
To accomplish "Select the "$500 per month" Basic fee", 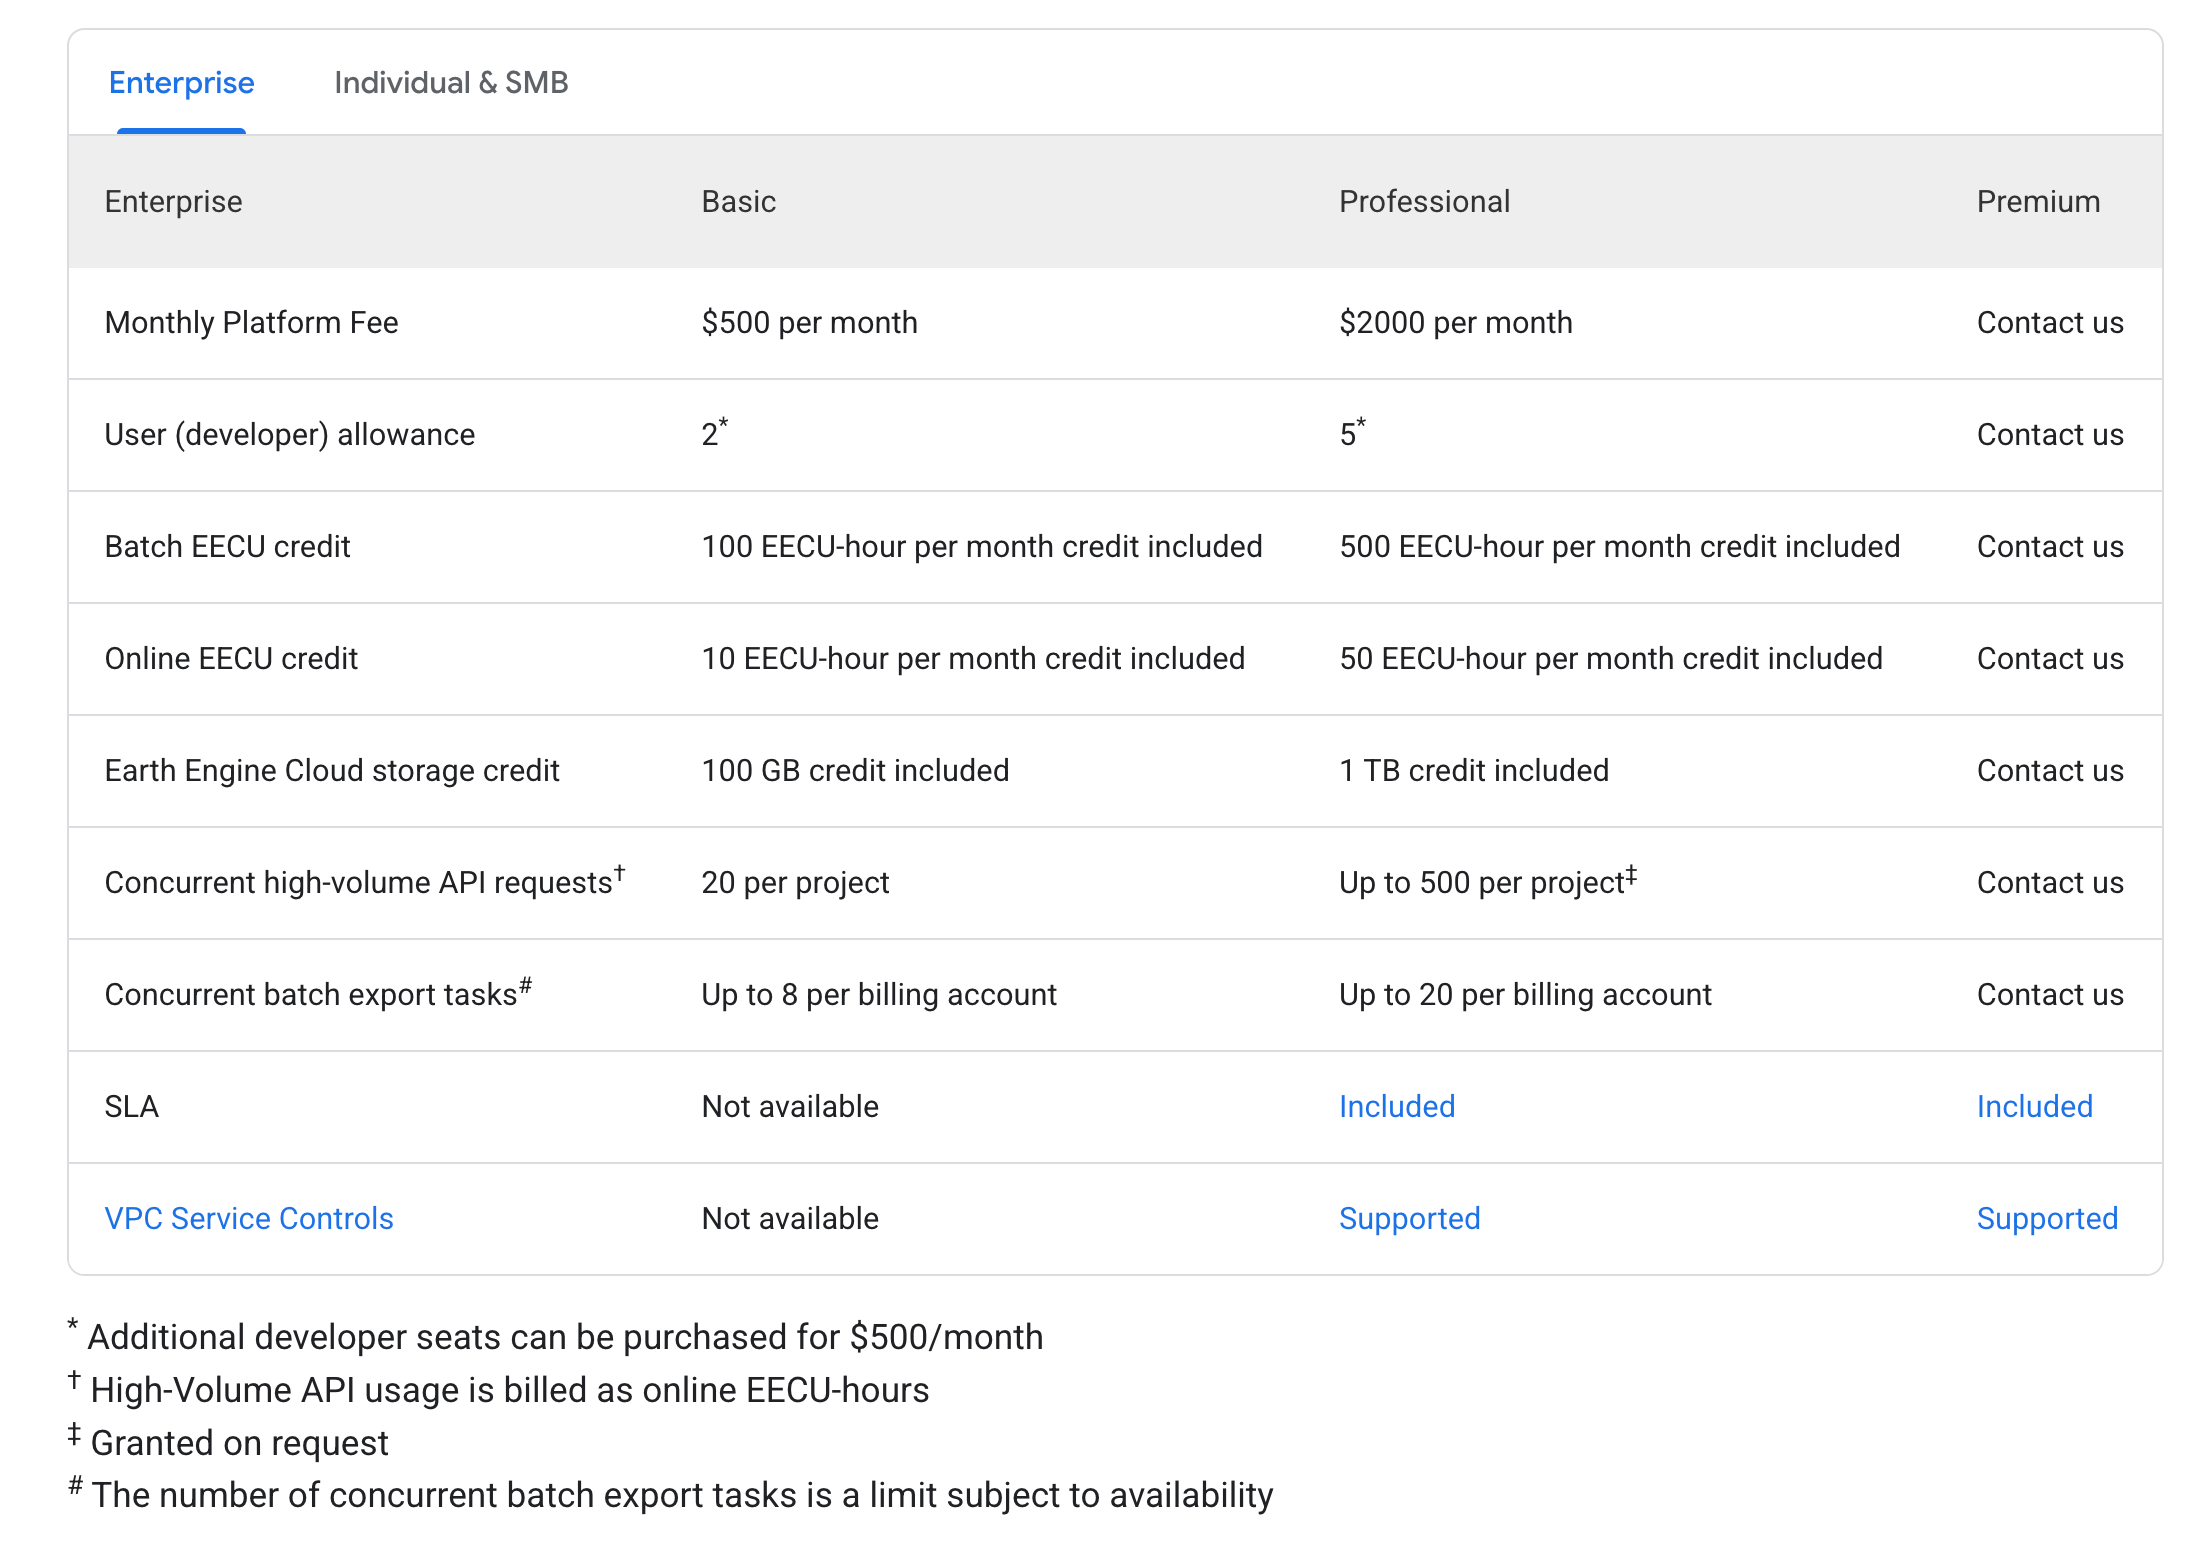I will (809, 322).
